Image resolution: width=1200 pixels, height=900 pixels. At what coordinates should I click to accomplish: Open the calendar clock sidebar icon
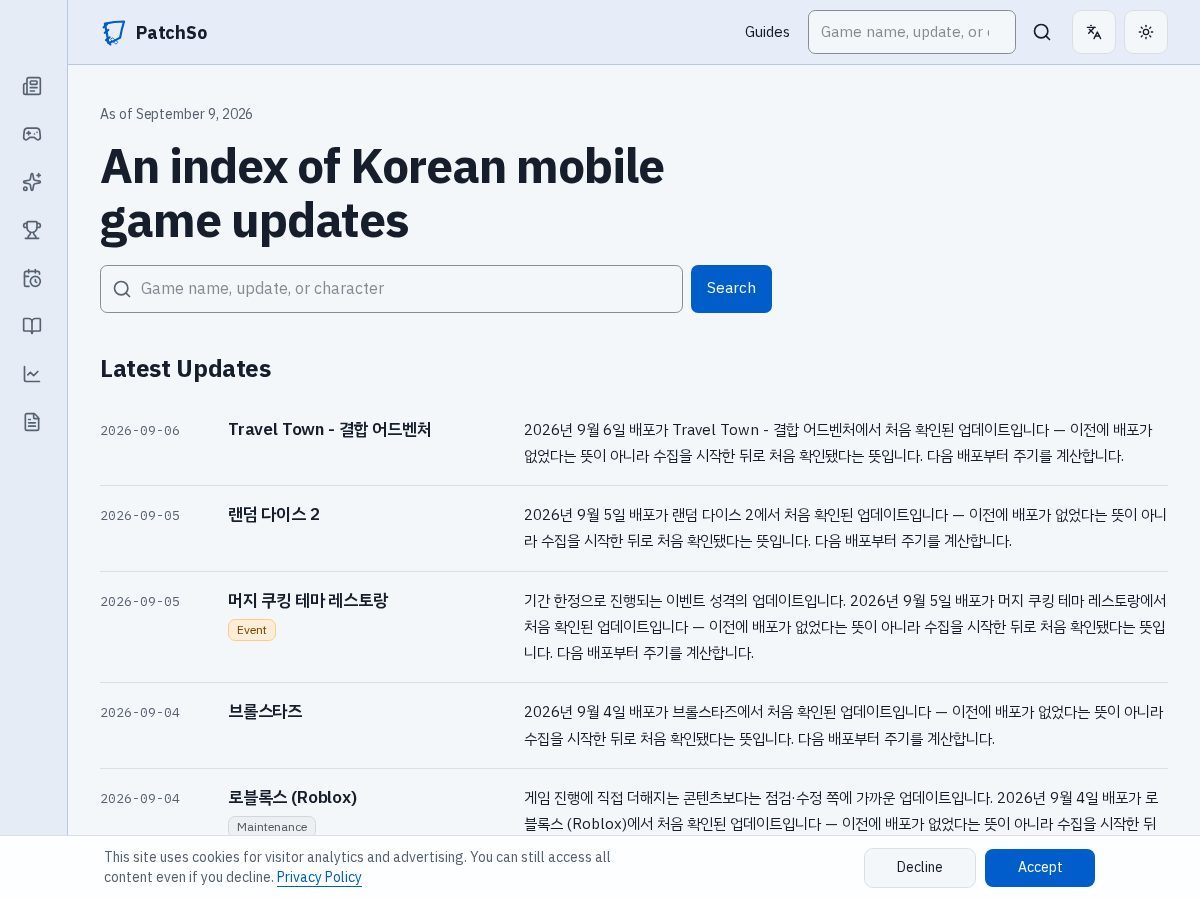click(x=32, y=278)
